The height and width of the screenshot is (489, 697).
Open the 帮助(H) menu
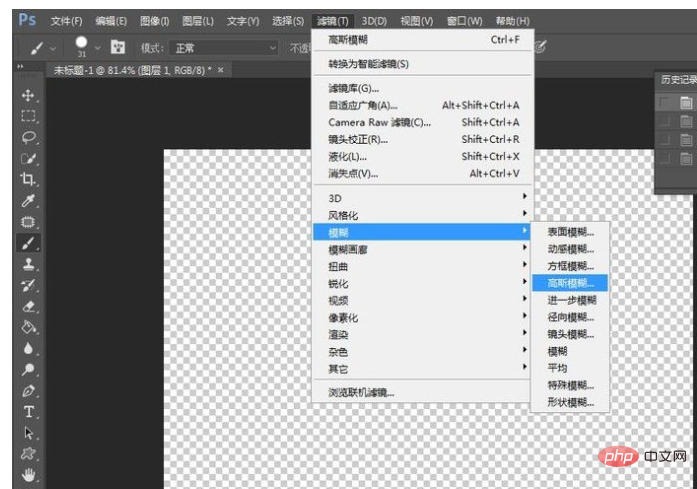click(x=512, y=21)
